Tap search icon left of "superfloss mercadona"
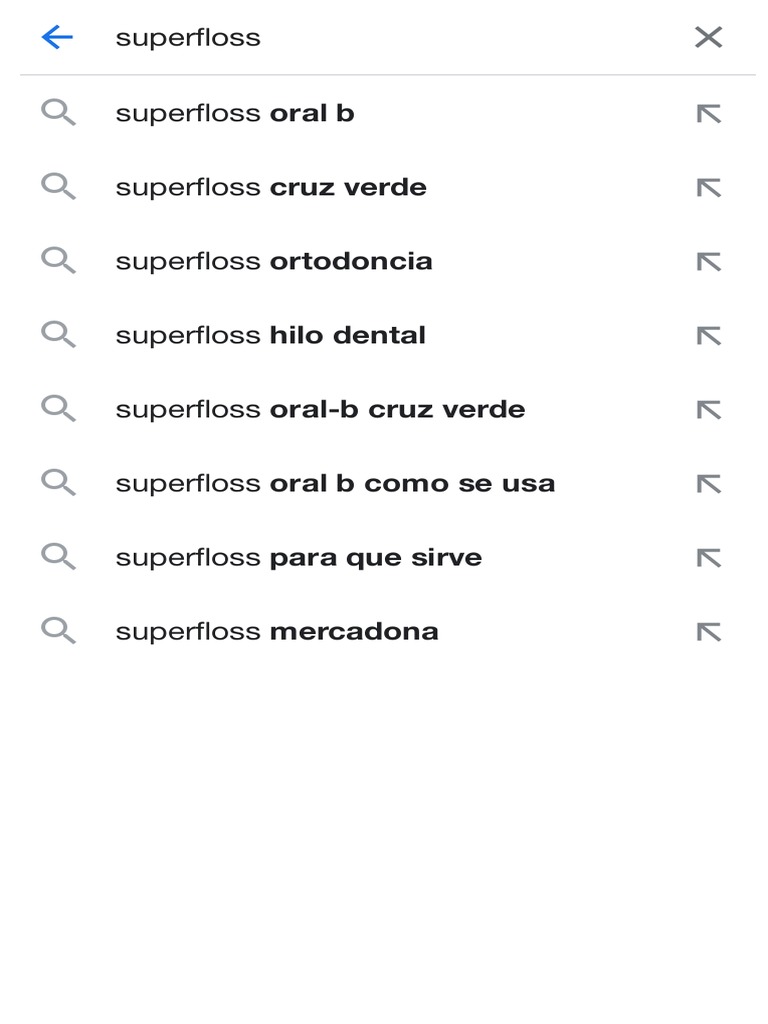 [58, 631]
